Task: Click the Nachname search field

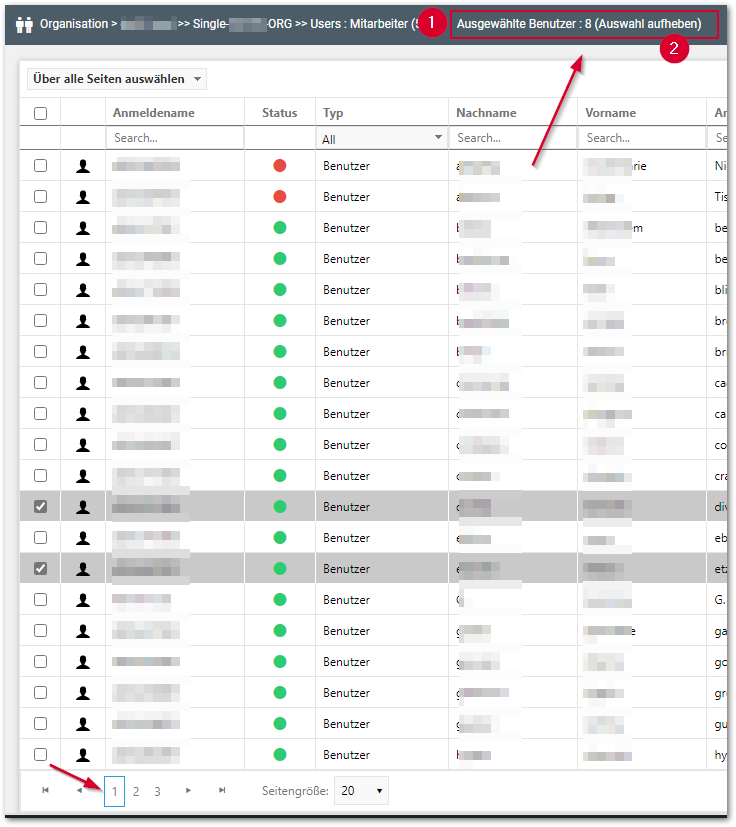Action: coord(513,138)
